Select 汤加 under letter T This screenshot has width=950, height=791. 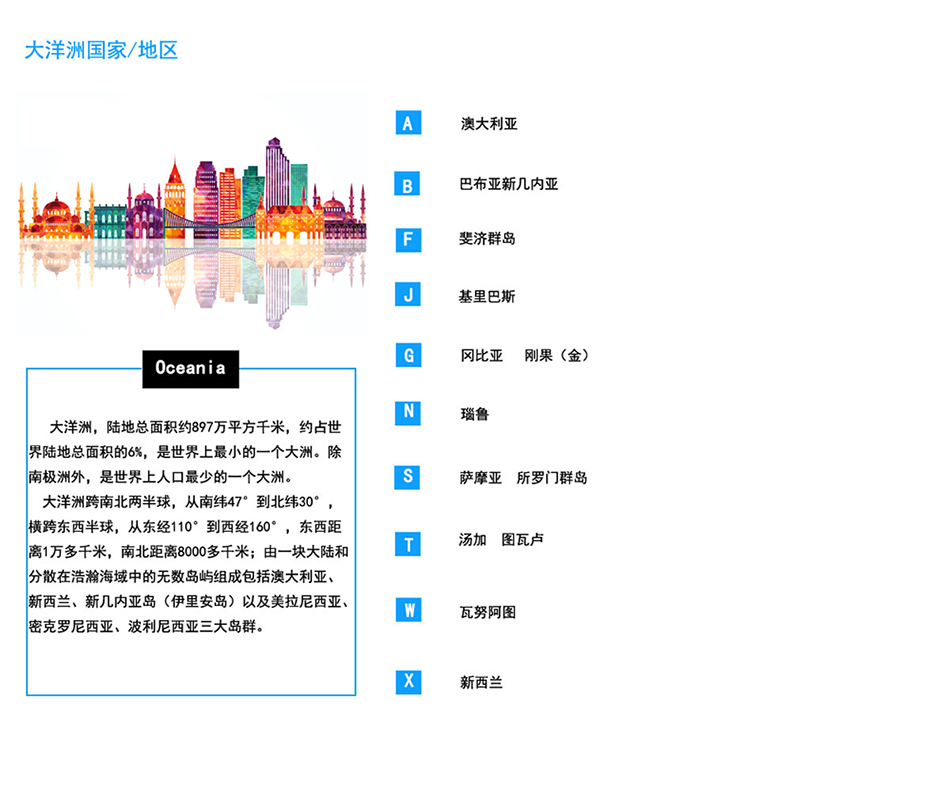[x=473, y=540]
